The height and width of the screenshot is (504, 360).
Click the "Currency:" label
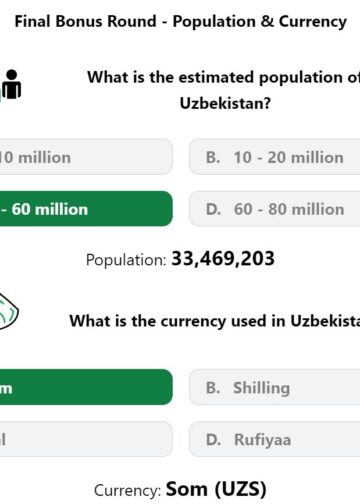point(128,491)
